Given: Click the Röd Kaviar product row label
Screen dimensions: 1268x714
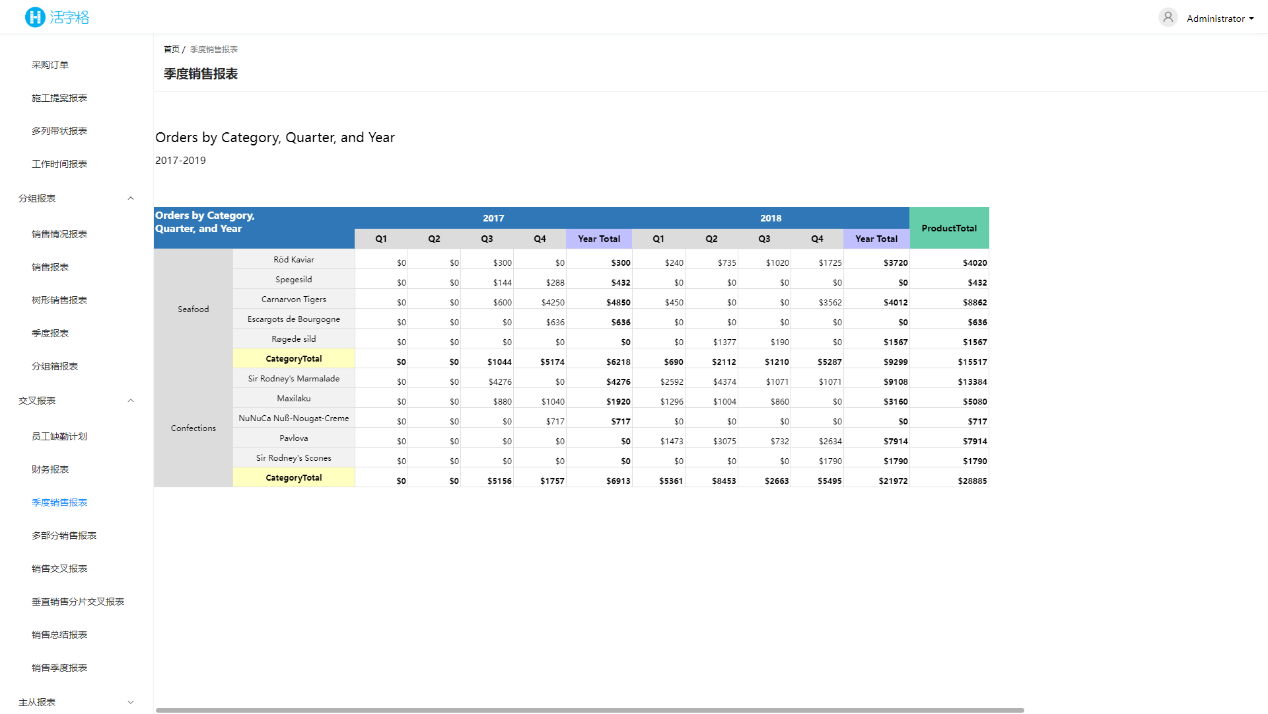Looking at the screenshot, I should [x=294, y=260].
